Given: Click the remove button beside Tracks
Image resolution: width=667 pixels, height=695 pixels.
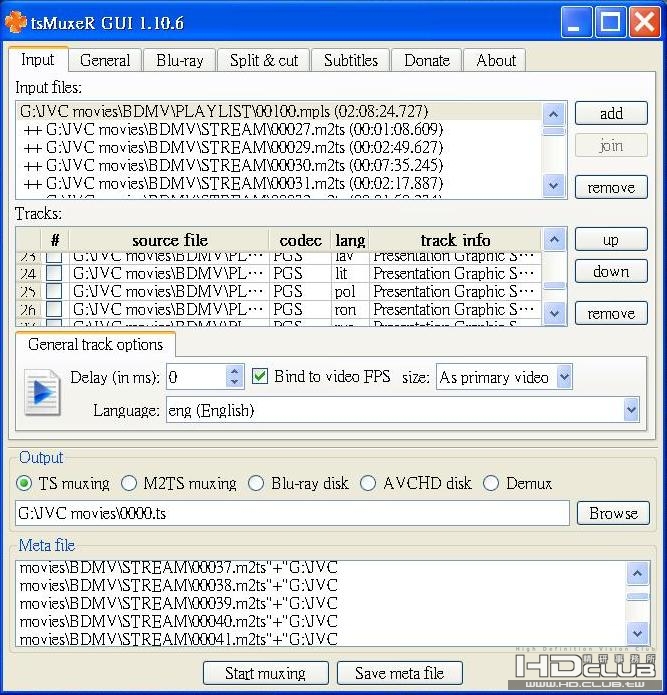Looking at the screenshot, I should point(611,313).
